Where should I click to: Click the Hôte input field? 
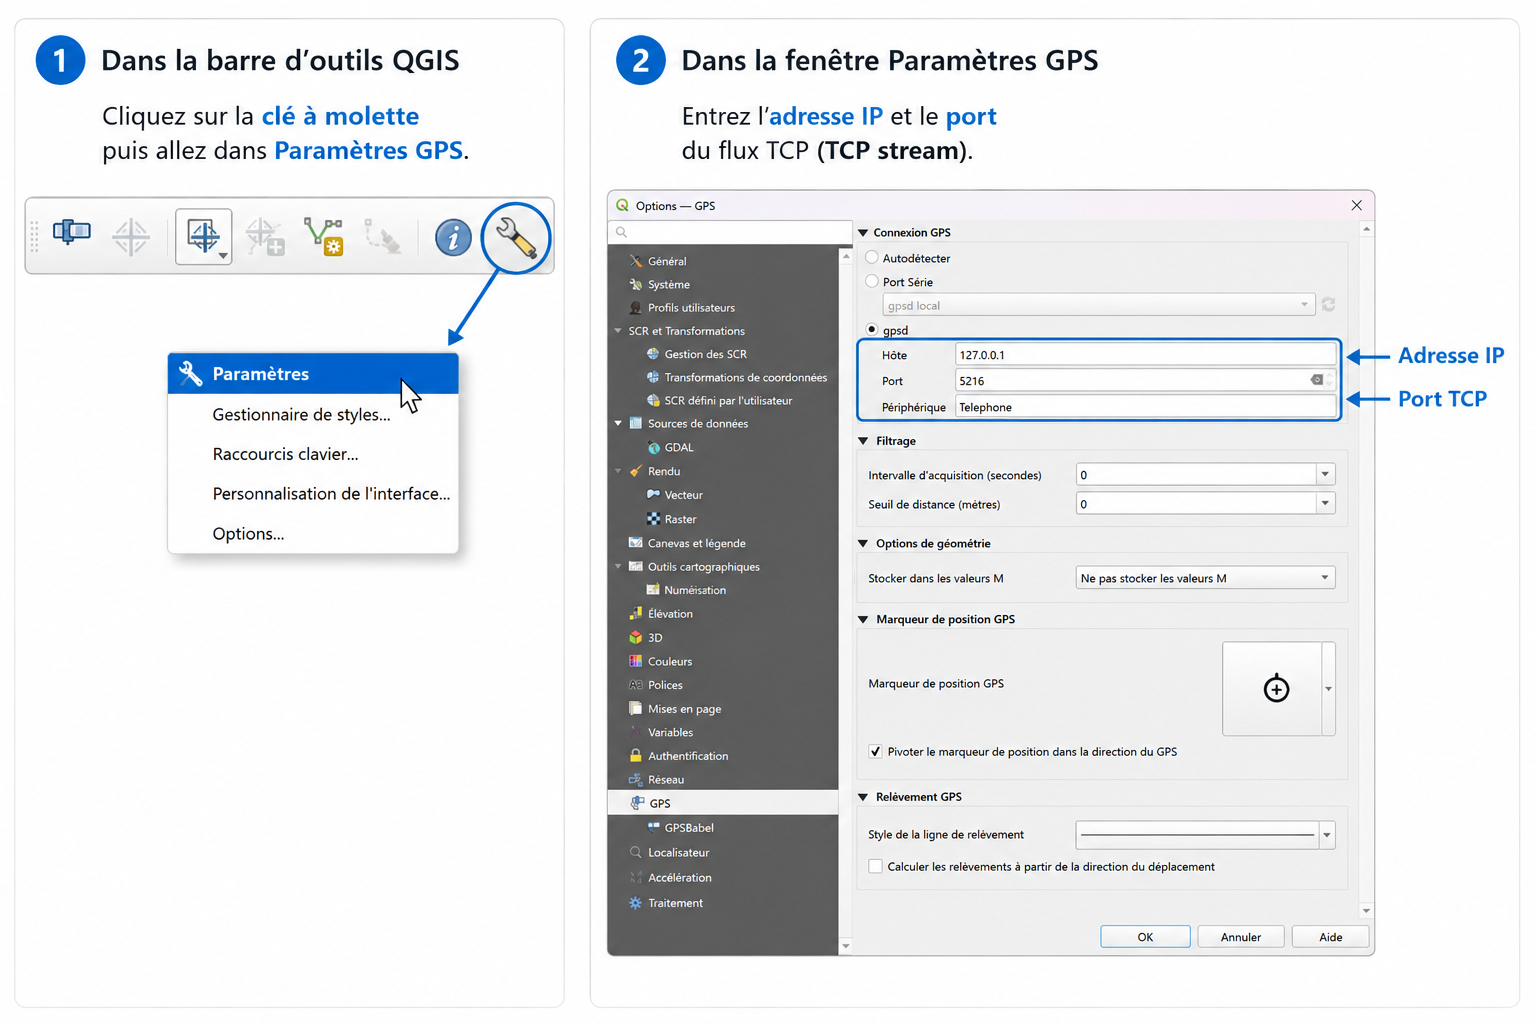pyautogui.click(x=1146, y=355)
